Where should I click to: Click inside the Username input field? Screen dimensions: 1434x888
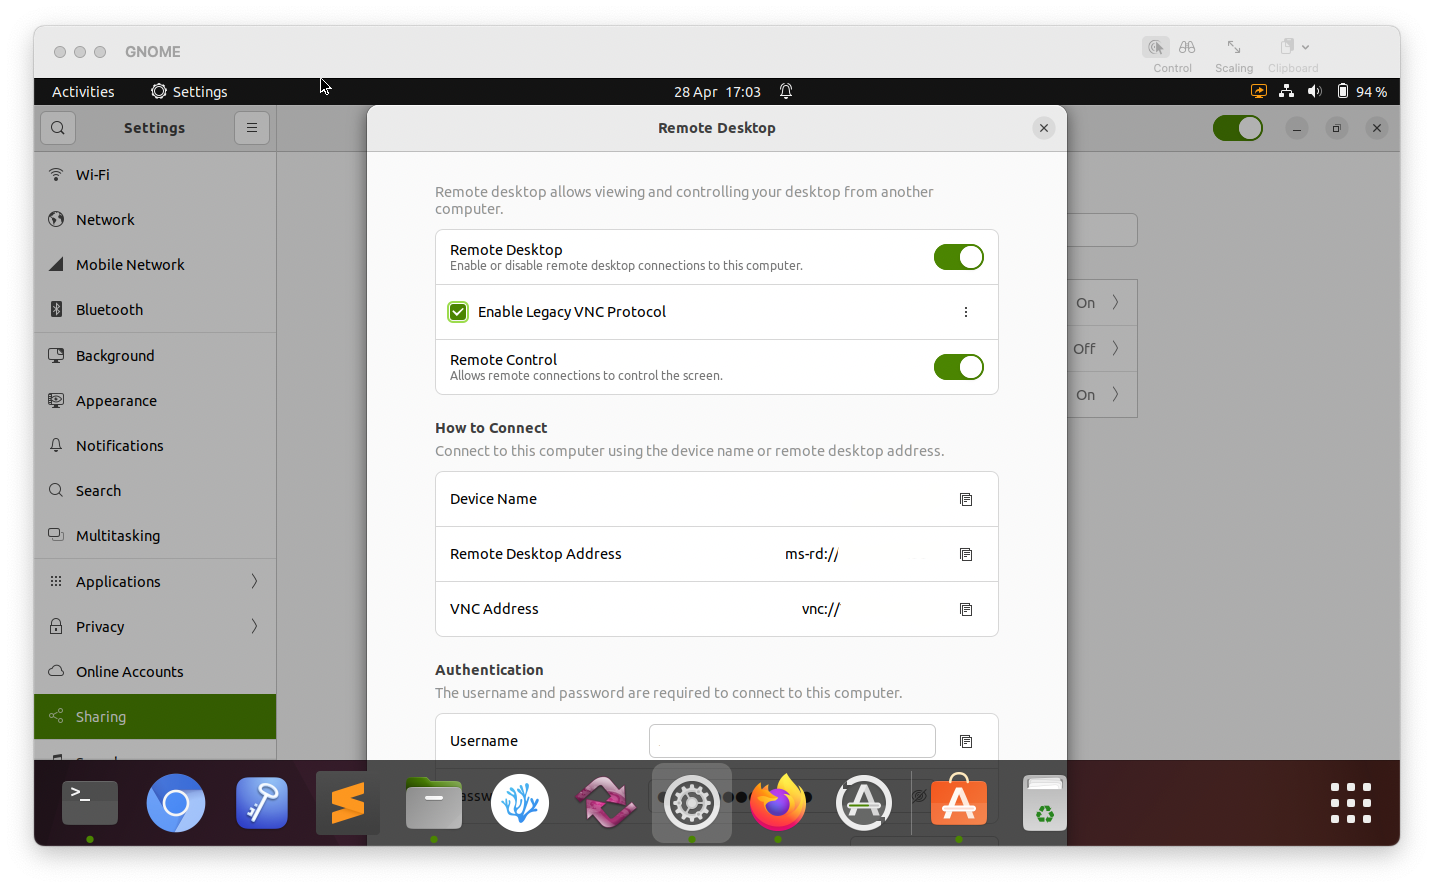click(791, 741)
